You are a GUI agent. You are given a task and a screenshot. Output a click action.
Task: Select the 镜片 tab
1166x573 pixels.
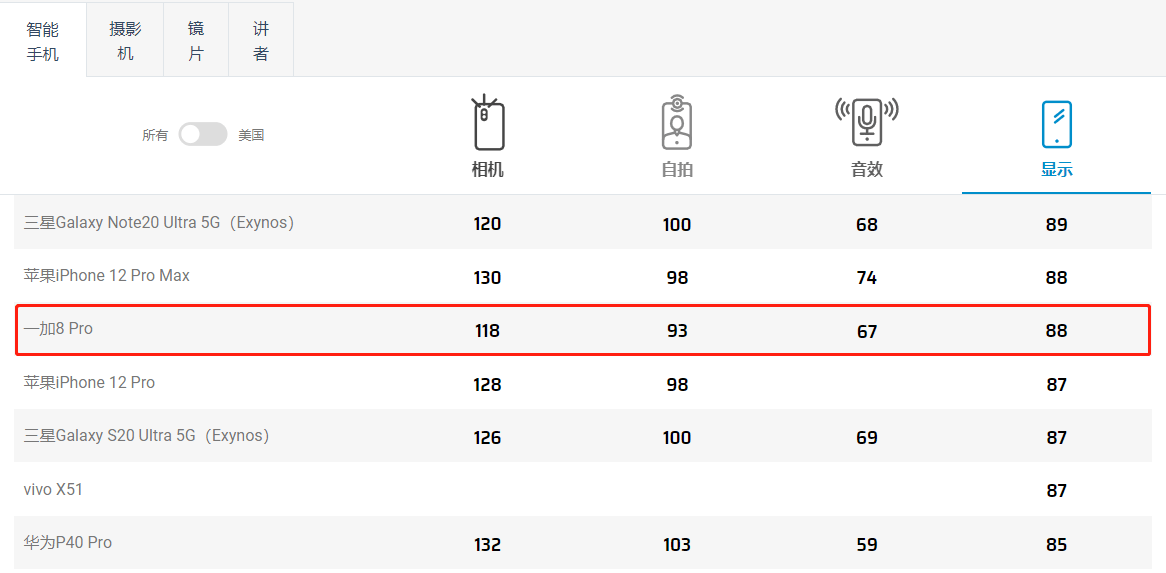click(x=196, y=42)
